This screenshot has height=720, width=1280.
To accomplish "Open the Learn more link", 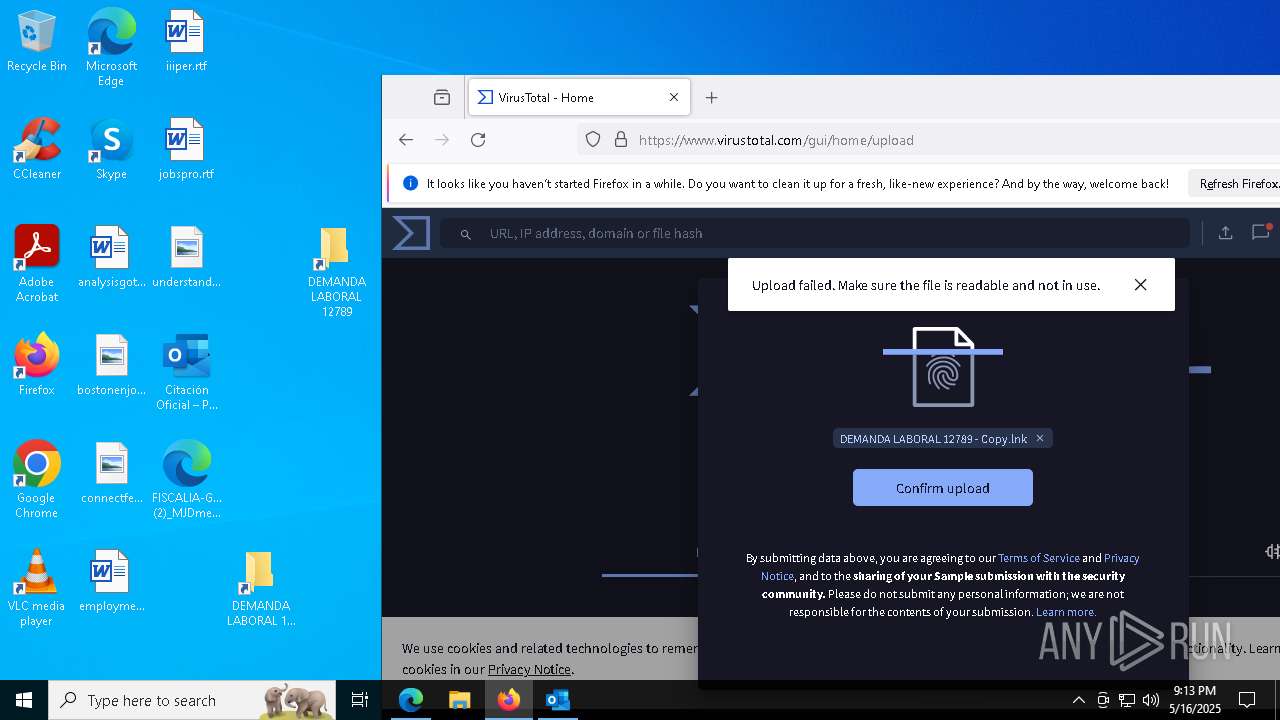I will point(1066,612).
